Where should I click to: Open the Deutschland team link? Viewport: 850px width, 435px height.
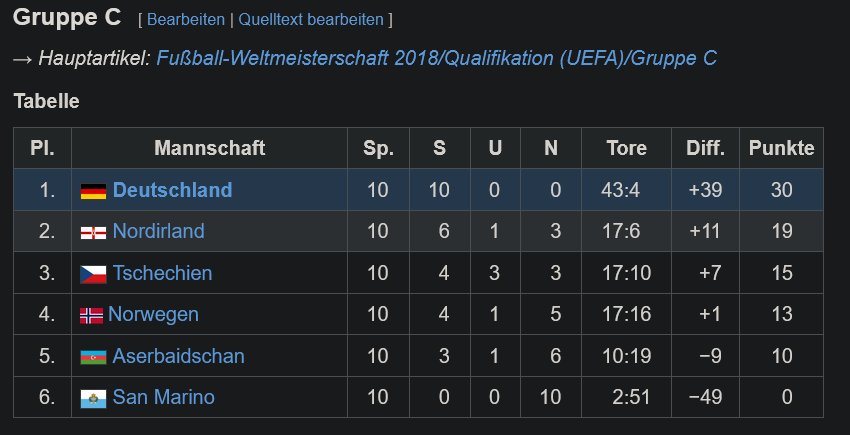point(172,190)
